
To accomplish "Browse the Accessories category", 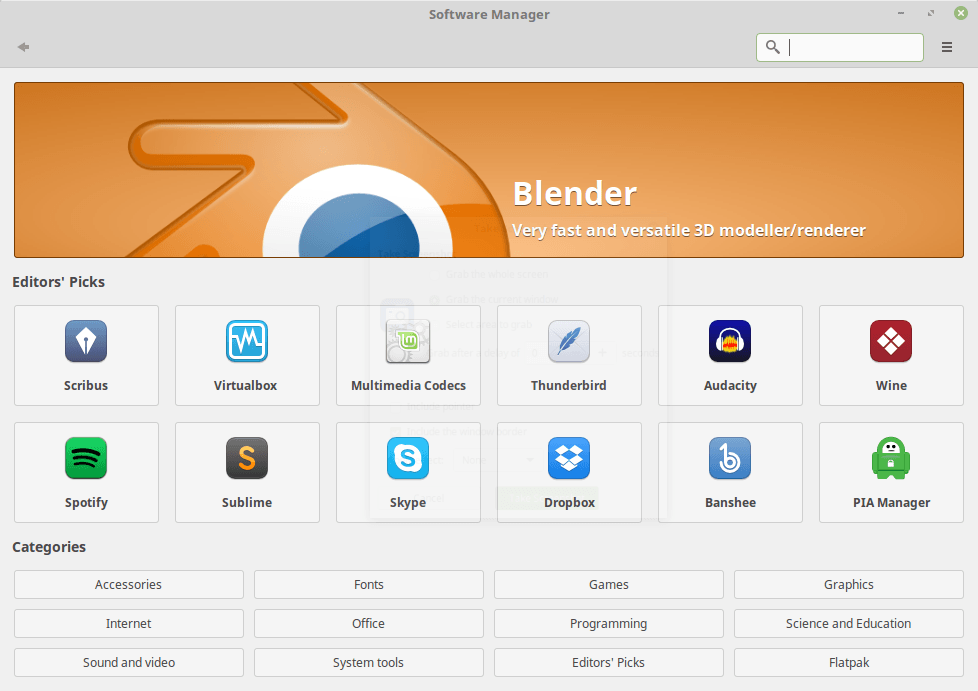I will [128, 584].
